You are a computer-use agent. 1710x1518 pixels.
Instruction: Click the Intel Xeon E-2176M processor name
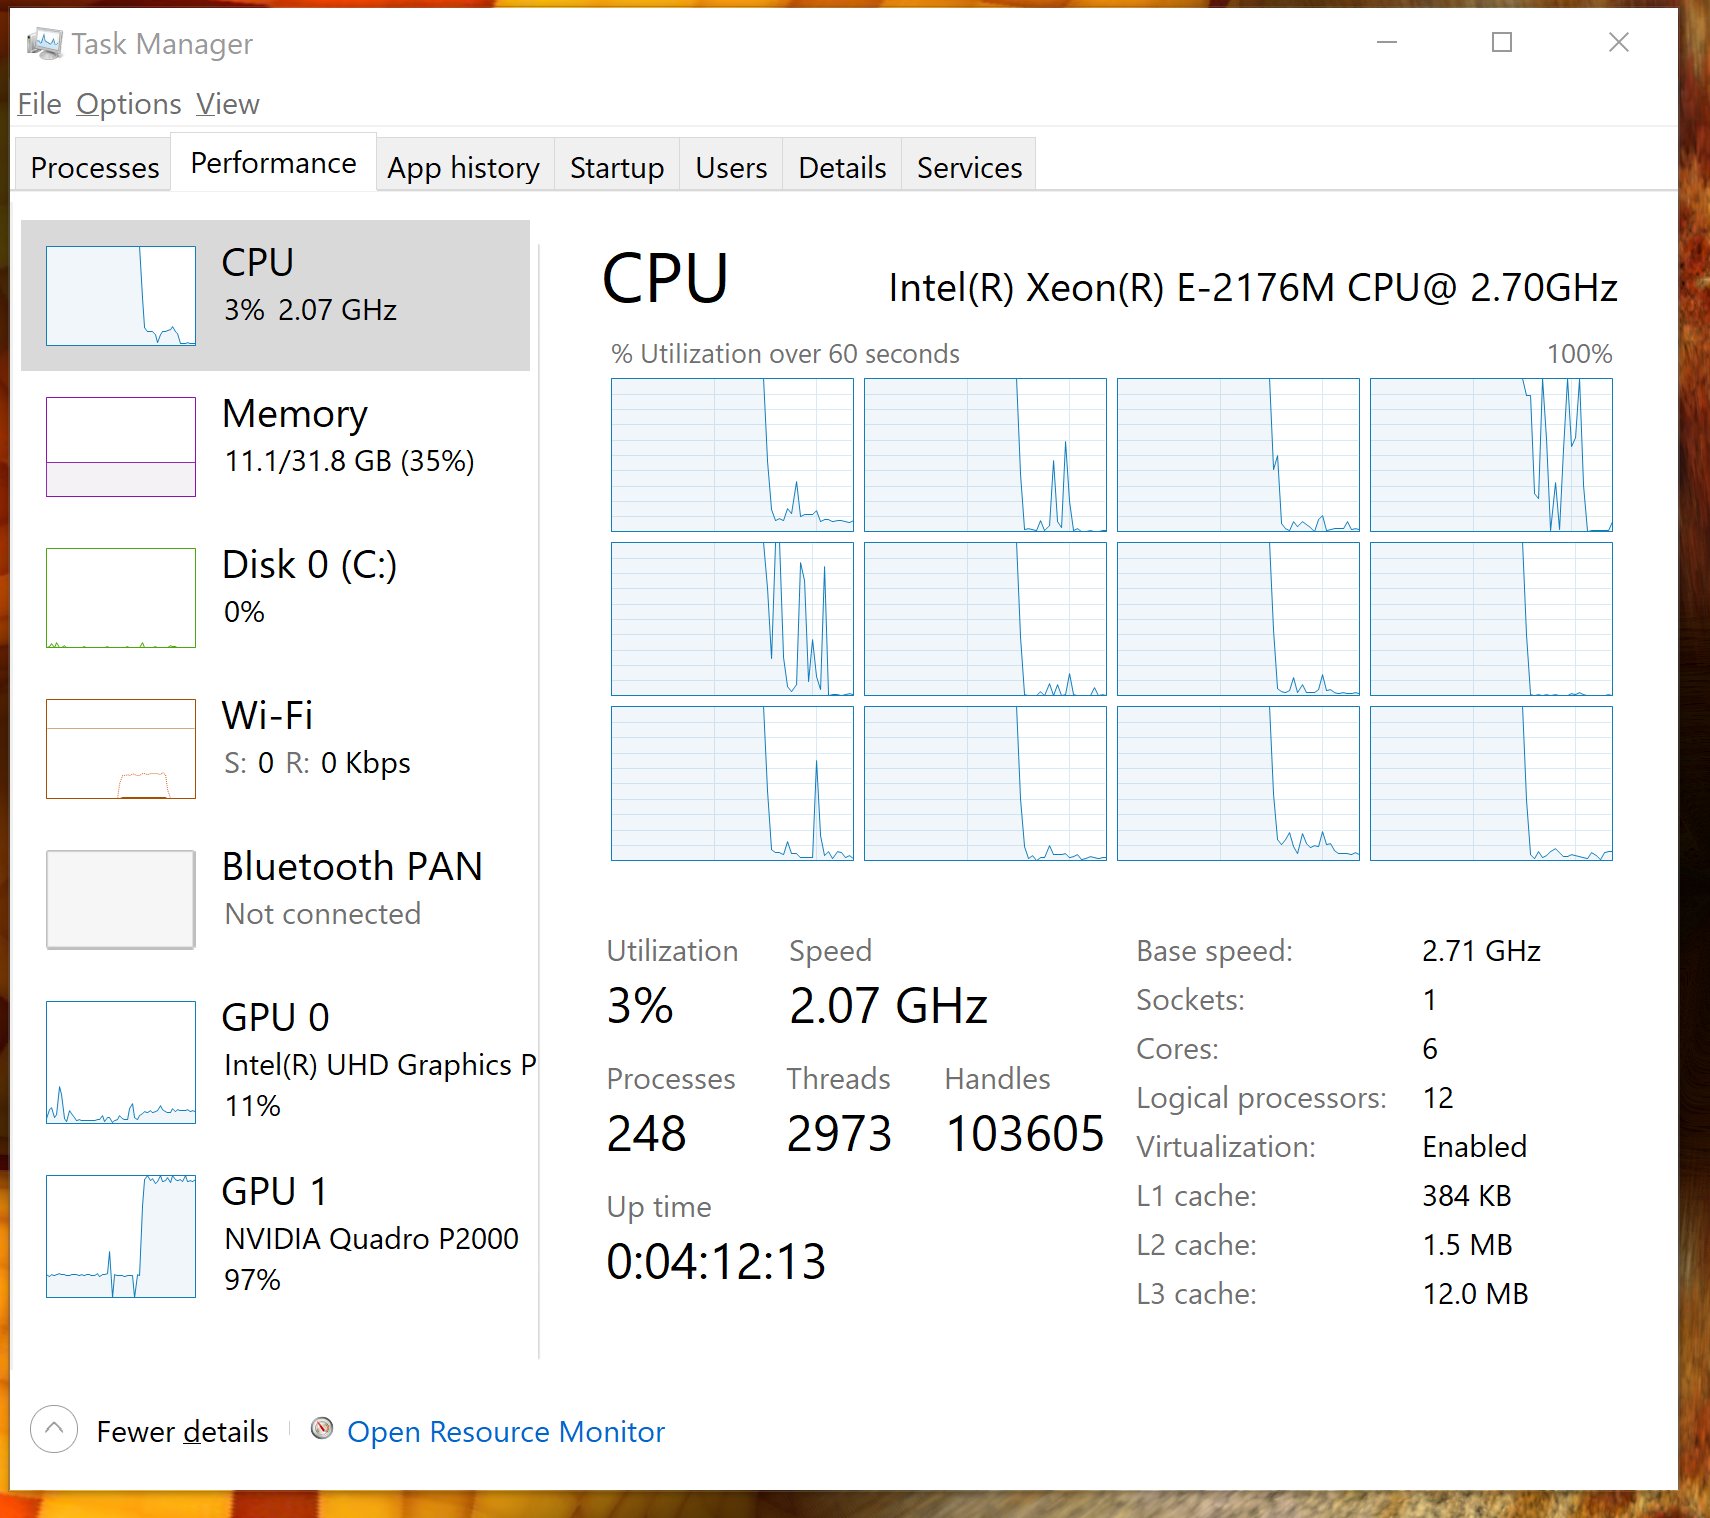[x=1253, y=288]
